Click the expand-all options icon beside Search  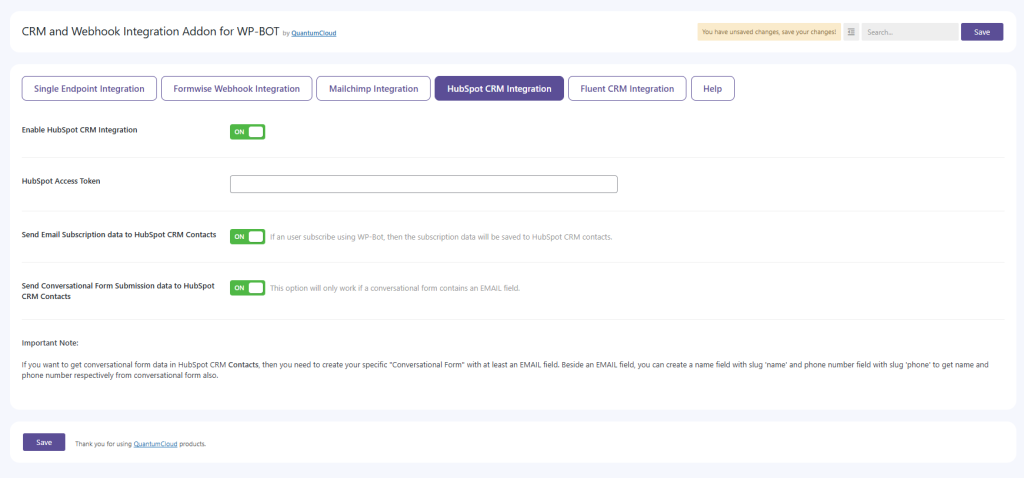(851, 32)
